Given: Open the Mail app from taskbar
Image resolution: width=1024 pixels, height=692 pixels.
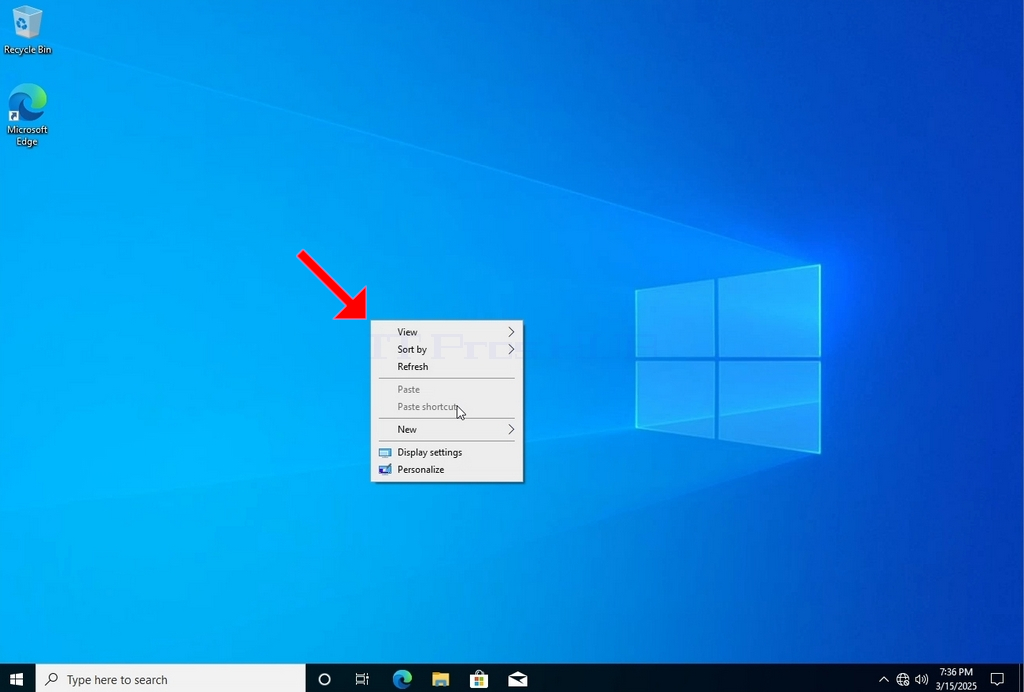Looking at the screenshot, I should (518, 679).
